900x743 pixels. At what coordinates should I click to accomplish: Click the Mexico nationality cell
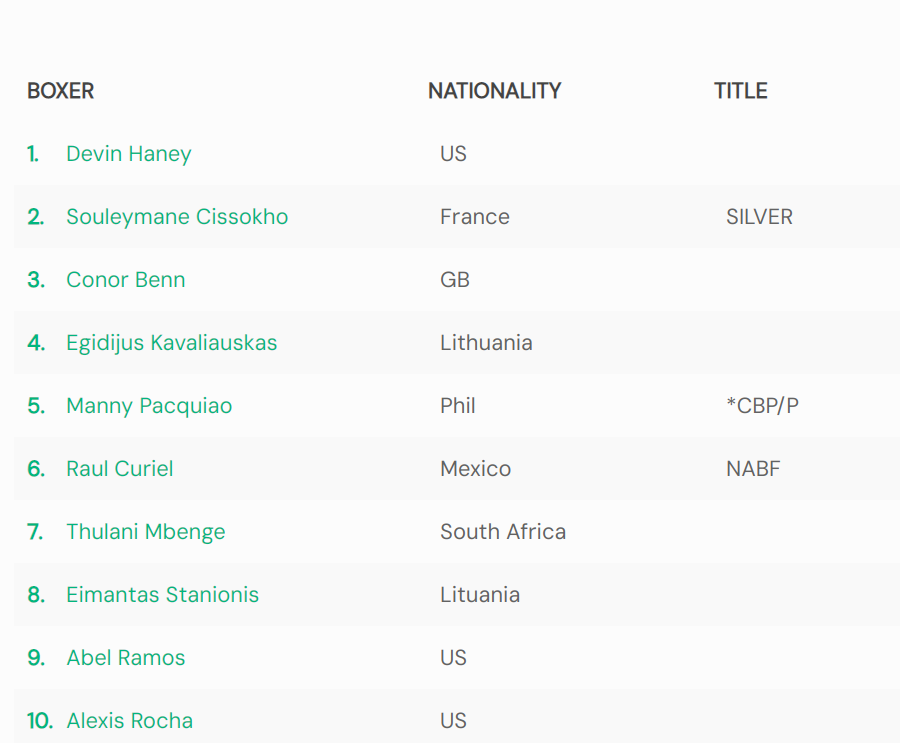(475, 469)
